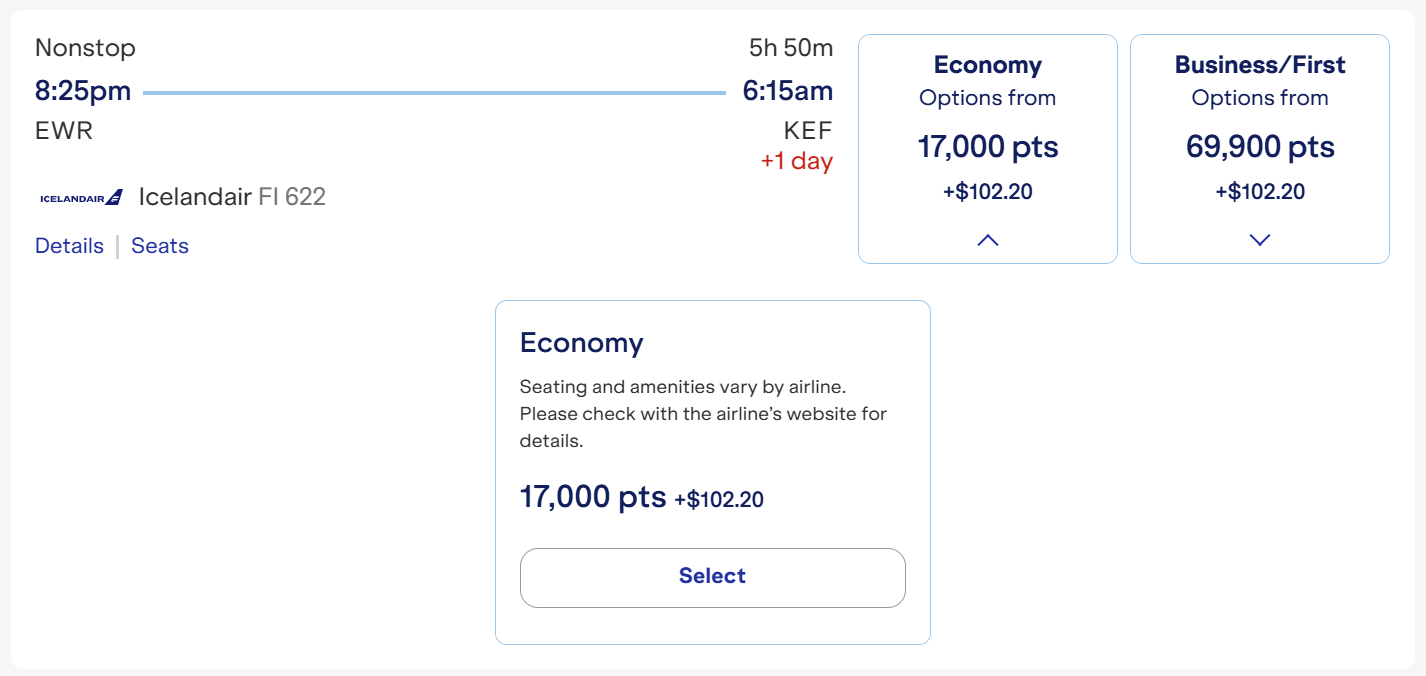Click the Select button for Economy
Image resolution: width=1426 pixels, height=676 pixels.
point(712,577)
